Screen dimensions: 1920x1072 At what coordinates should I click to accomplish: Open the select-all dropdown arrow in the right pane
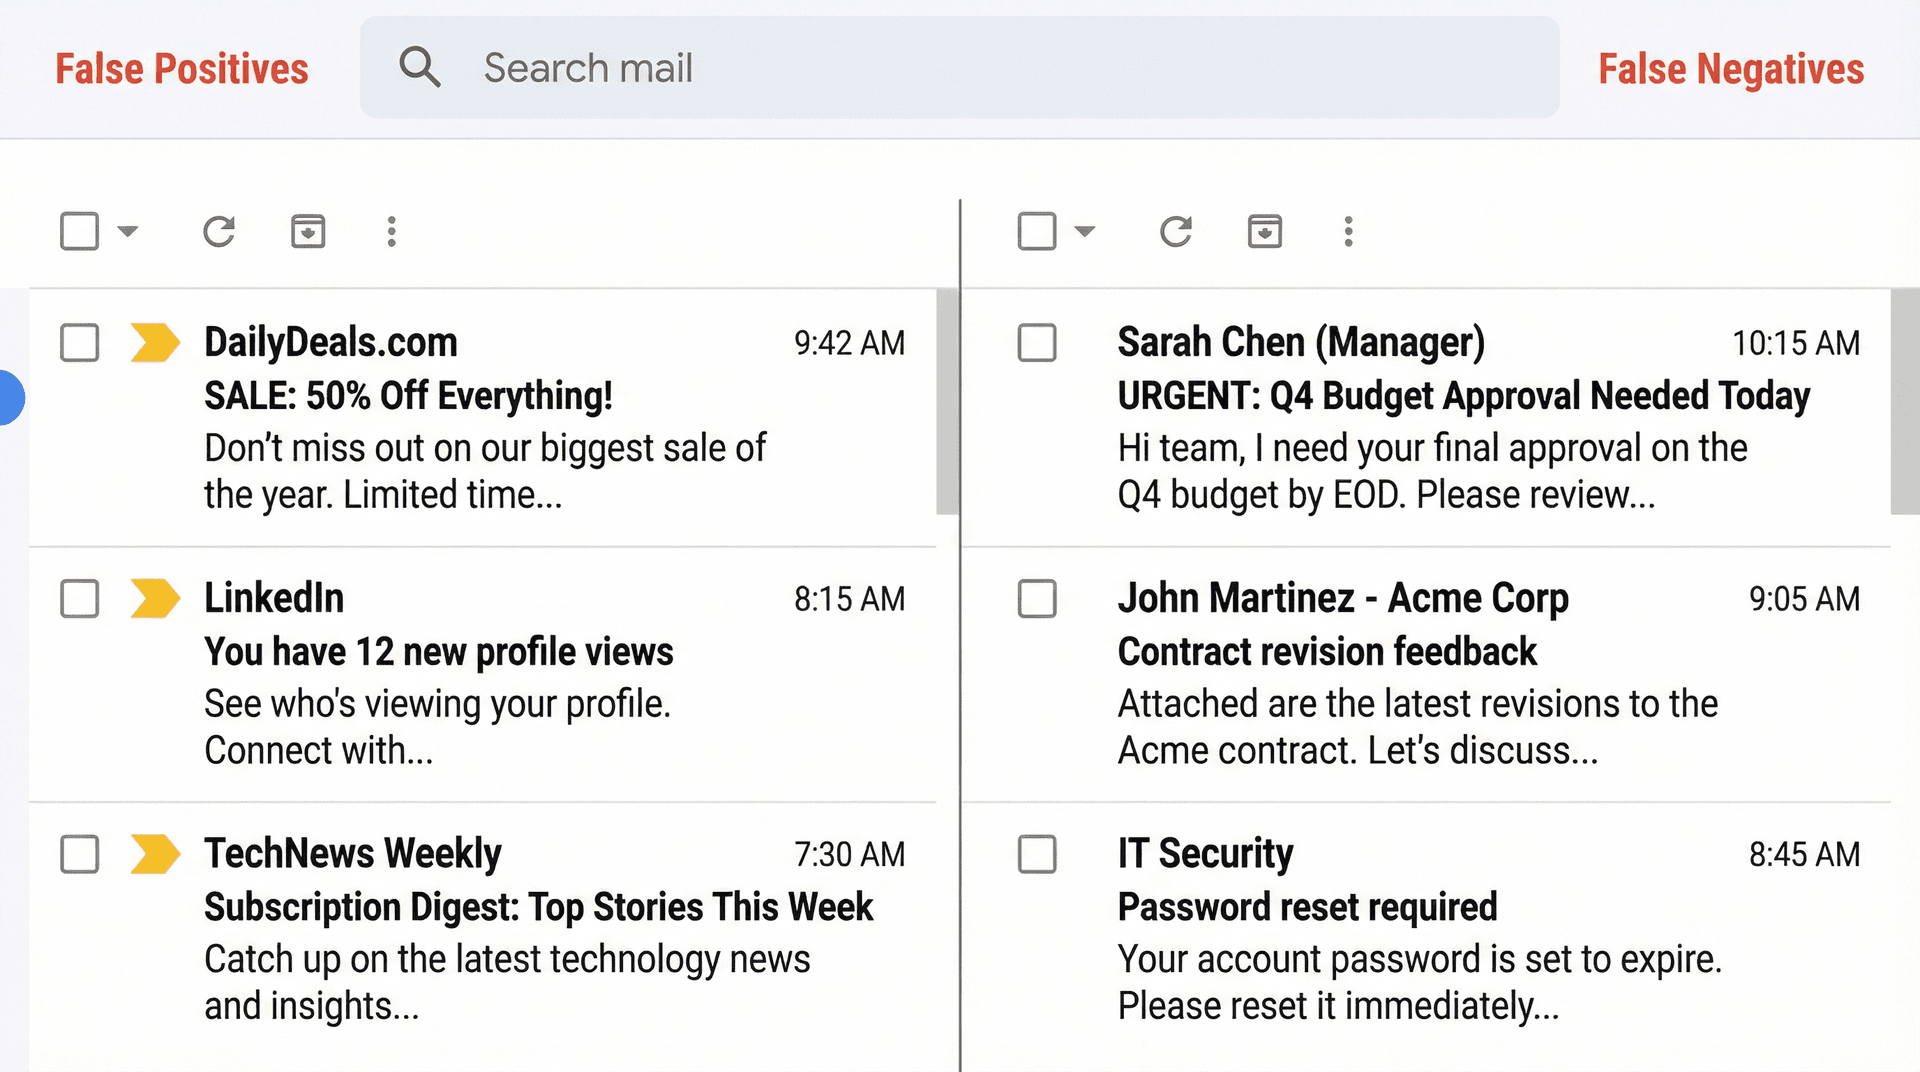coord(1086,231)
